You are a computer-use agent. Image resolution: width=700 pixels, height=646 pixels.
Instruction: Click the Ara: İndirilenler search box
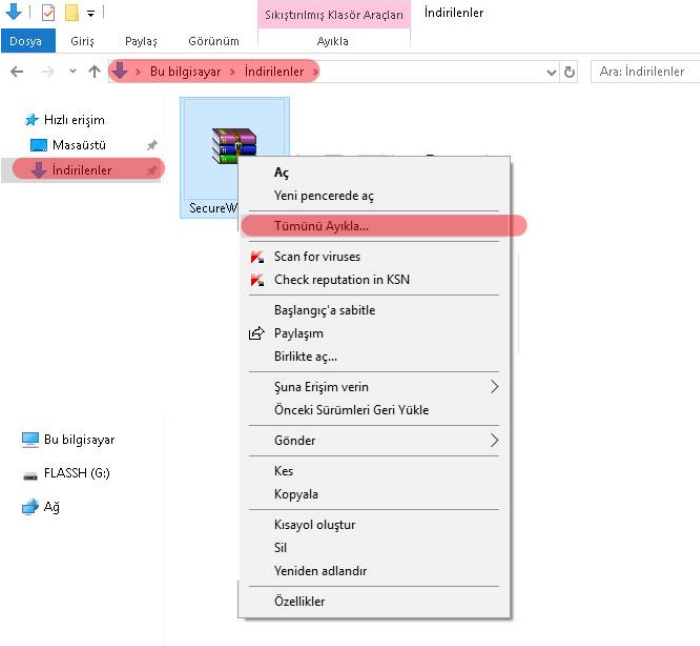click(645, 71)
